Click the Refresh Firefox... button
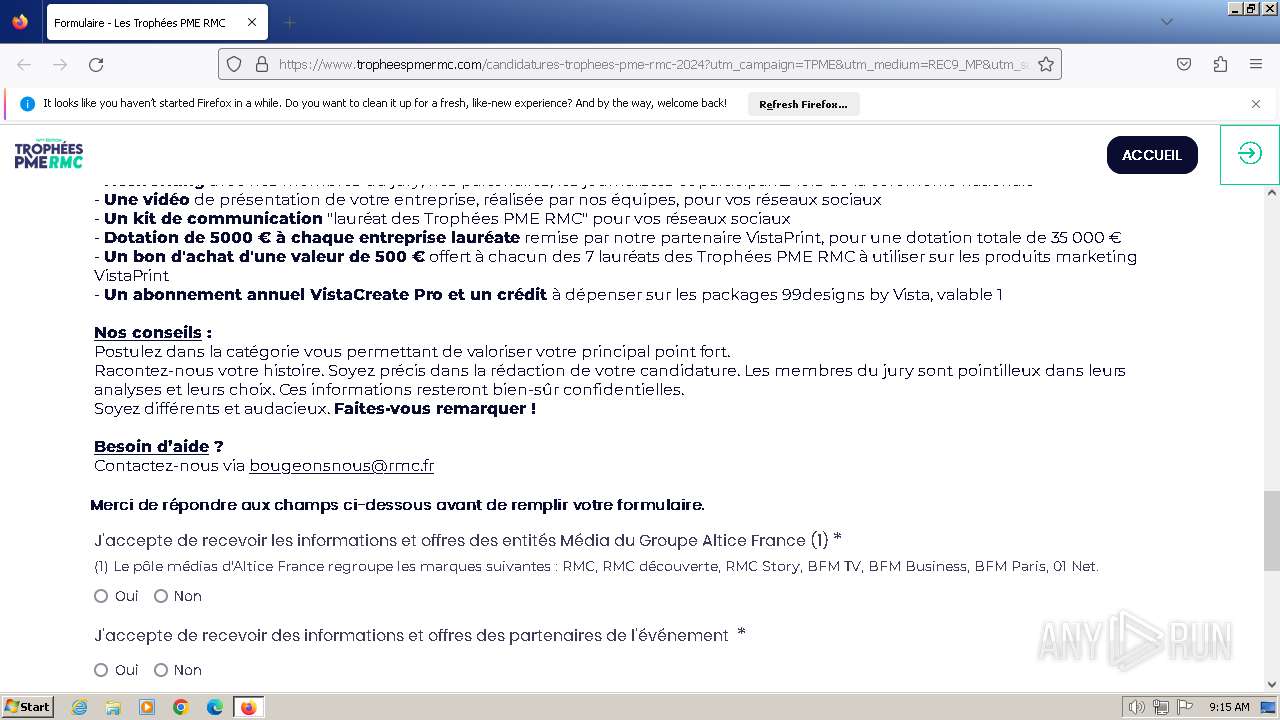 pos(803,104)
